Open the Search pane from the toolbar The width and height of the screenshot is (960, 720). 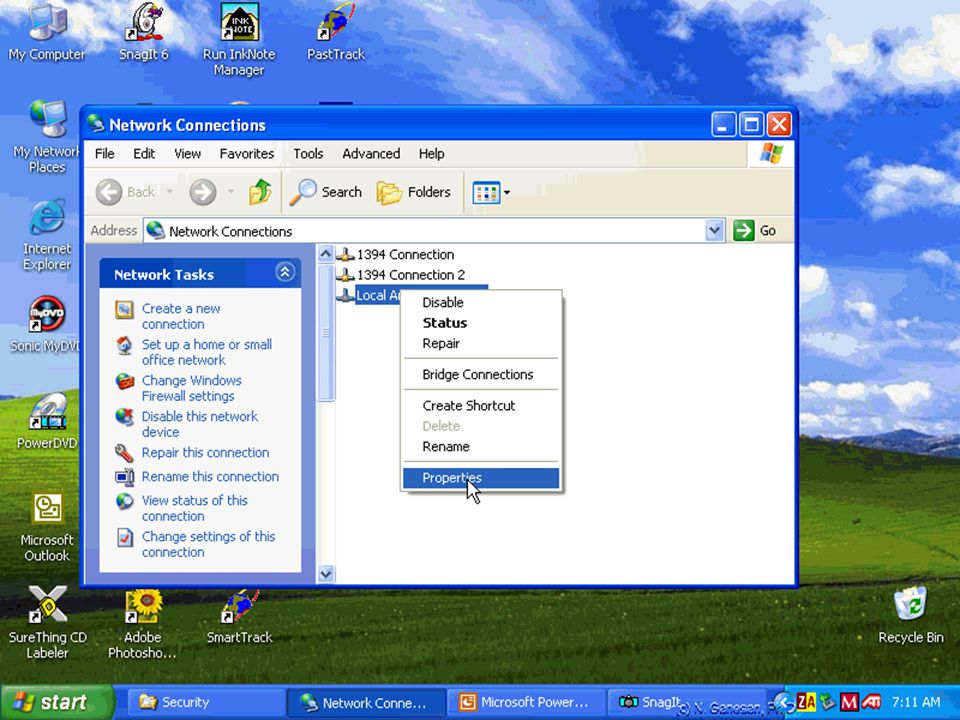click(326, 192)
